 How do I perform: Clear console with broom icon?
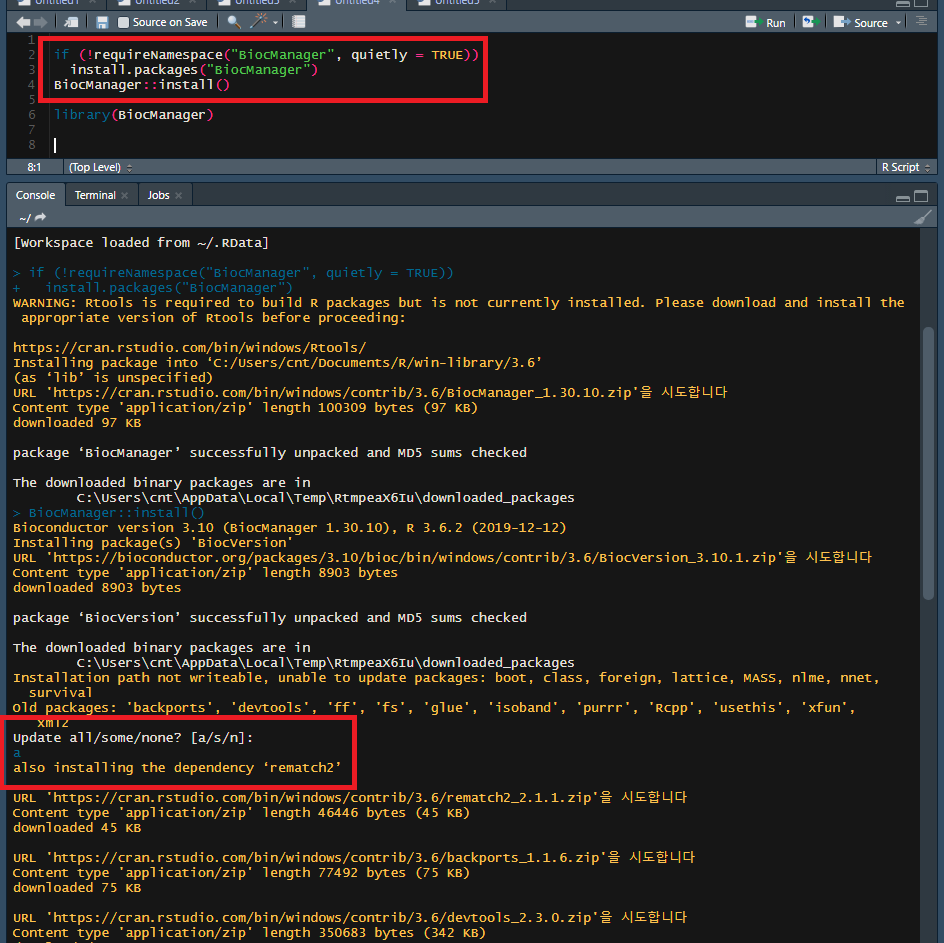(922, 217)
